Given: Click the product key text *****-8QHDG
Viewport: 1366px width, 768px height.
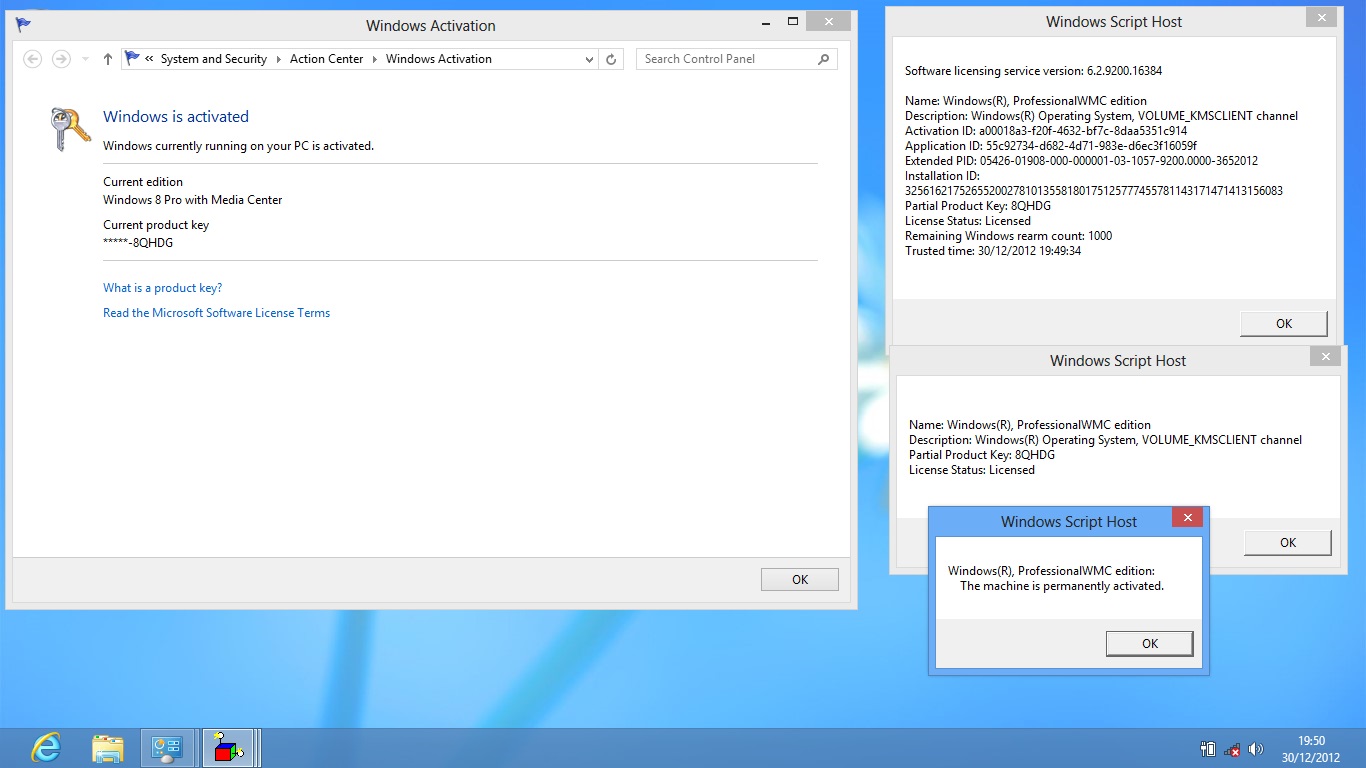Looking at the screenshot, I should click(138, 243).
